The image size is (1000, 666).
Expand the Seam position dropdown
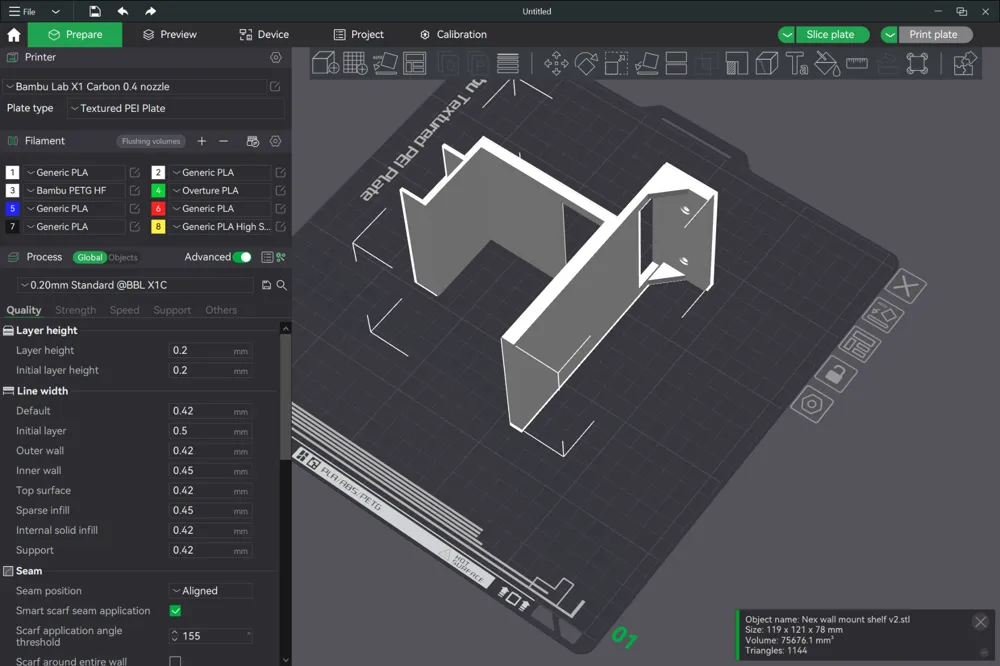(210, 591)
